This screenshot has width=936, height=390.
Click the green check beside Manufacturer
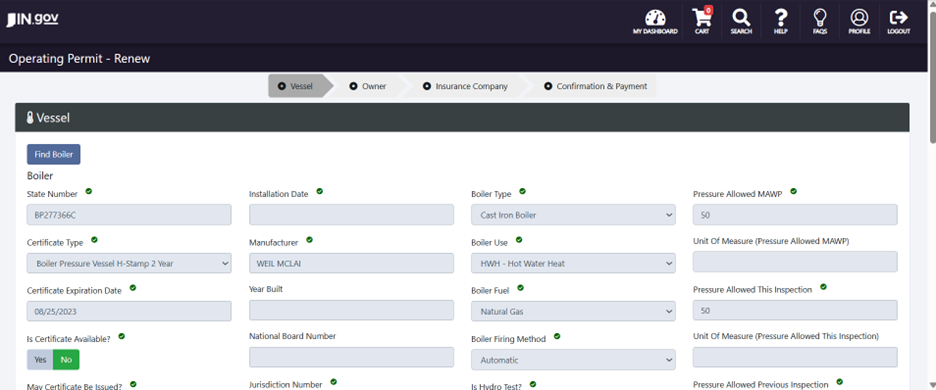click(309, 239)
